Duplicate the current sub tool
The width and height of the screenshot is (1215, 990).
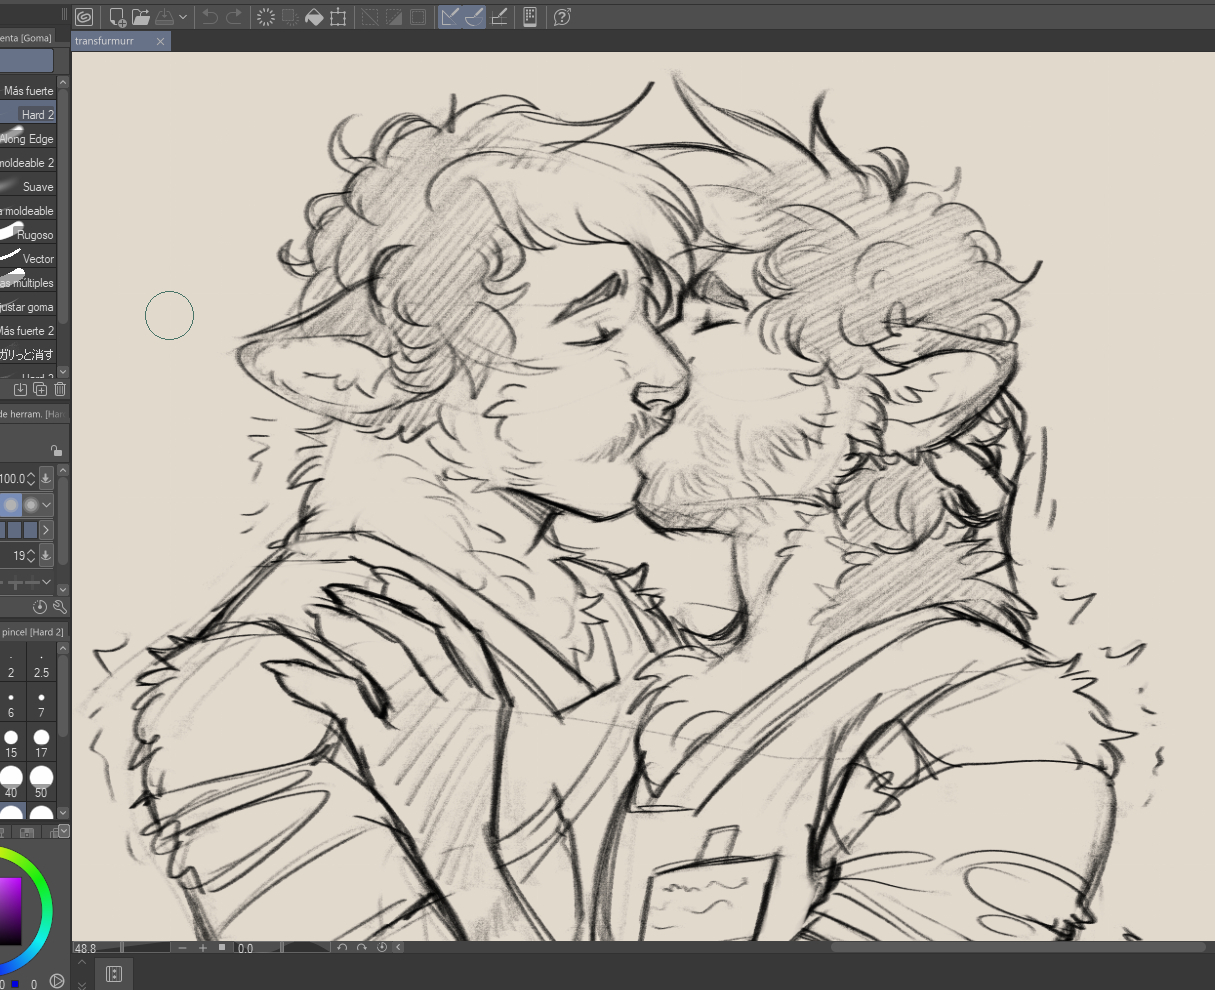coord(40,389)
